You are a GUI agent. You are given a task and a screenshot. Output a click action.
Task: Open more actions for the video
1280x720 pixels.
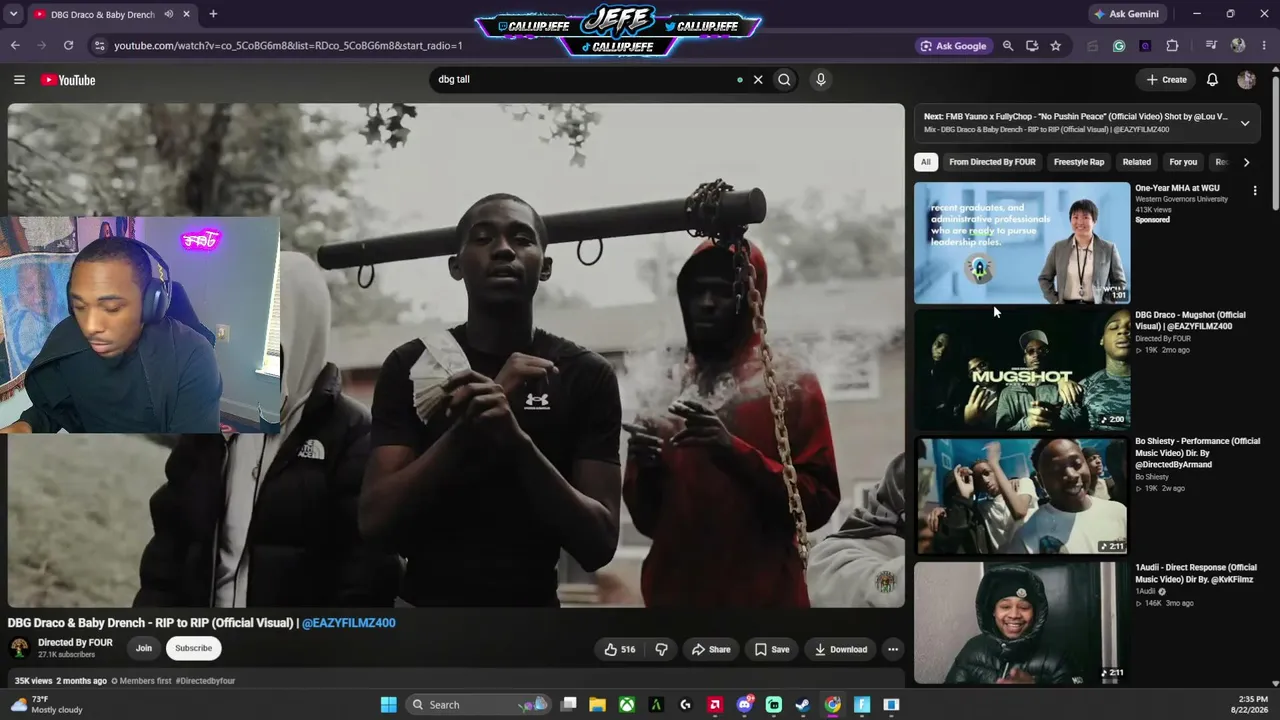(x=893, y=649)
